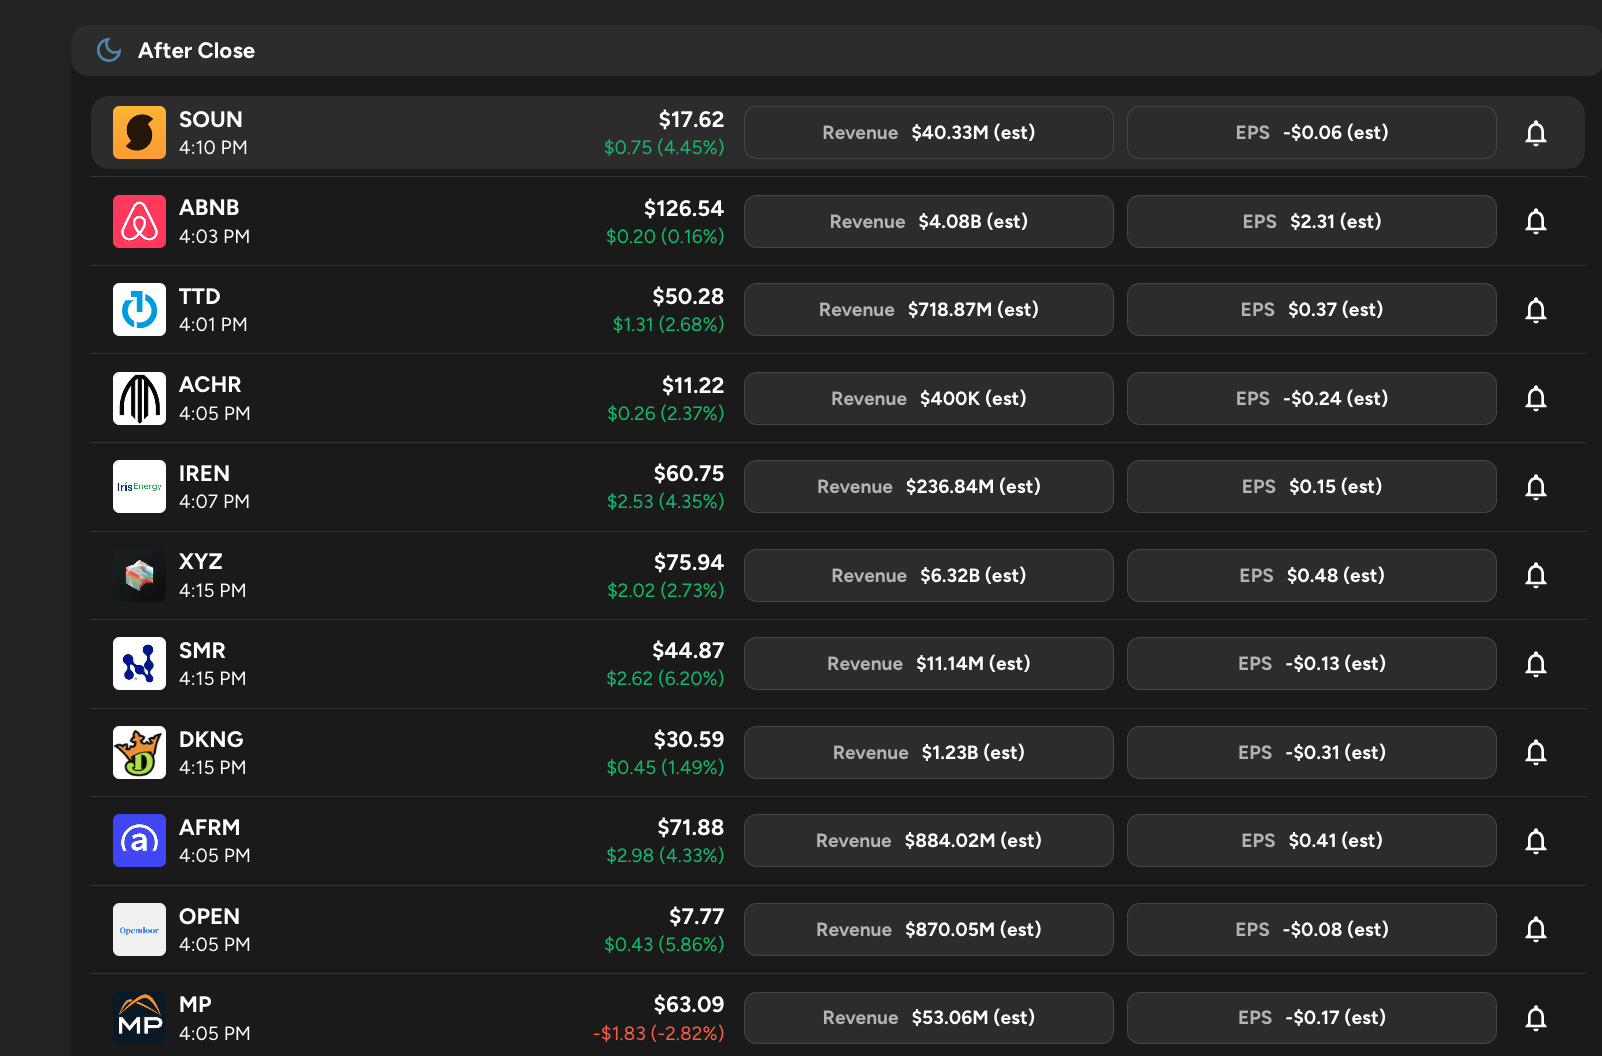The image size is (1602, 1056).
Task: Select TTD Revenue $718.87M estimate
Action: (929, 310)
